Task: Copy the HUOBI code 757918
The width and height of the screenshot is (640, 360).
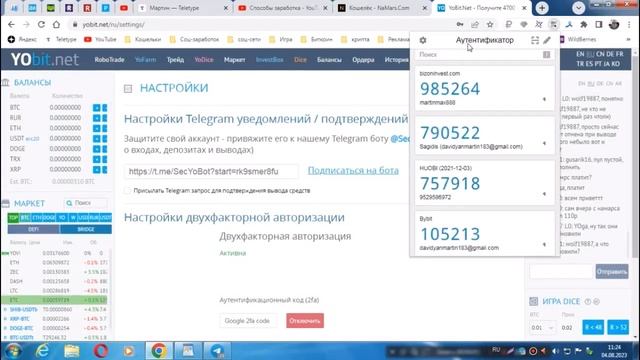Action: tap(450, 183)
